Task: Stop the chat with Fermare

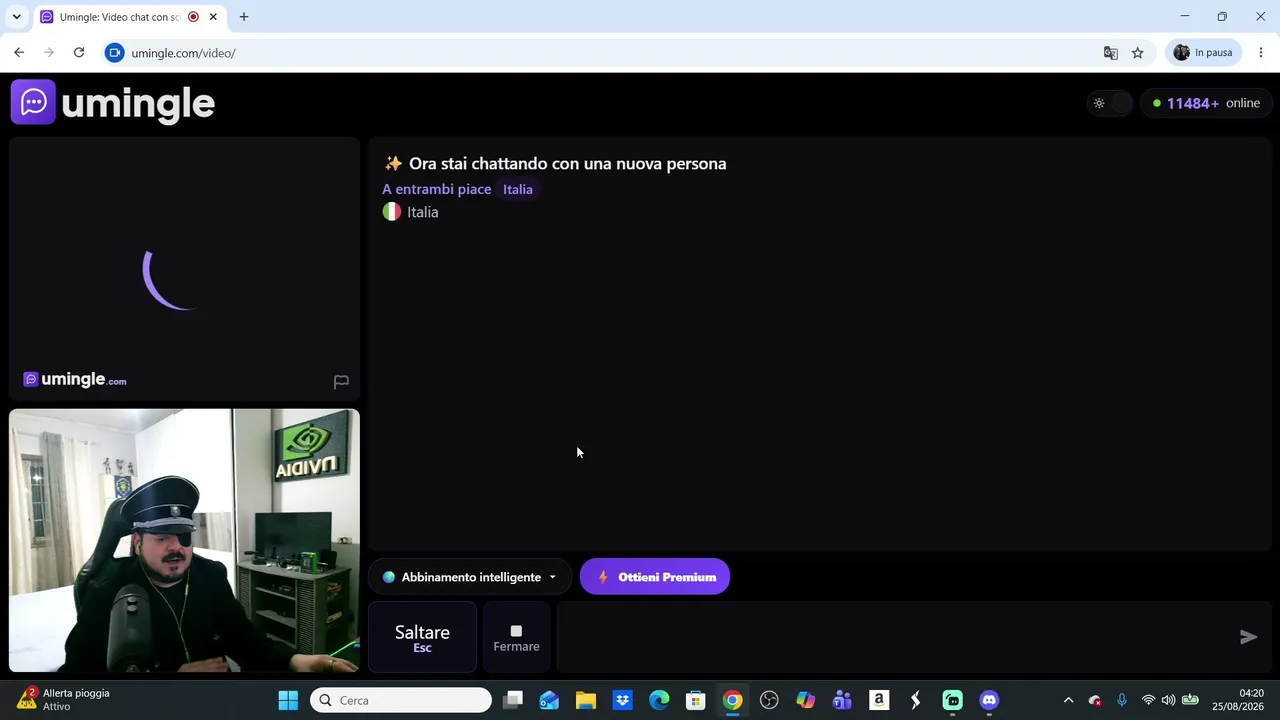Action: [x=516, y=637]
